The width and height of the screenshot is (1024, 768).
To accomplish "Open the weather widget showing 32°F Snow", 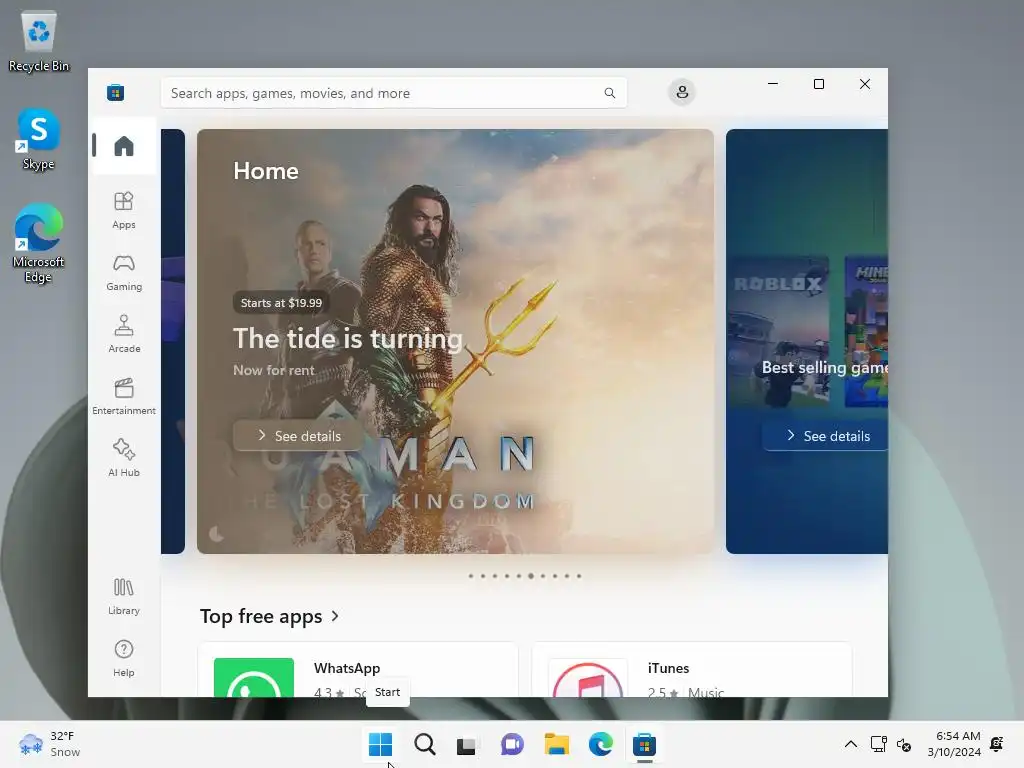I will [x=50, y=744].
